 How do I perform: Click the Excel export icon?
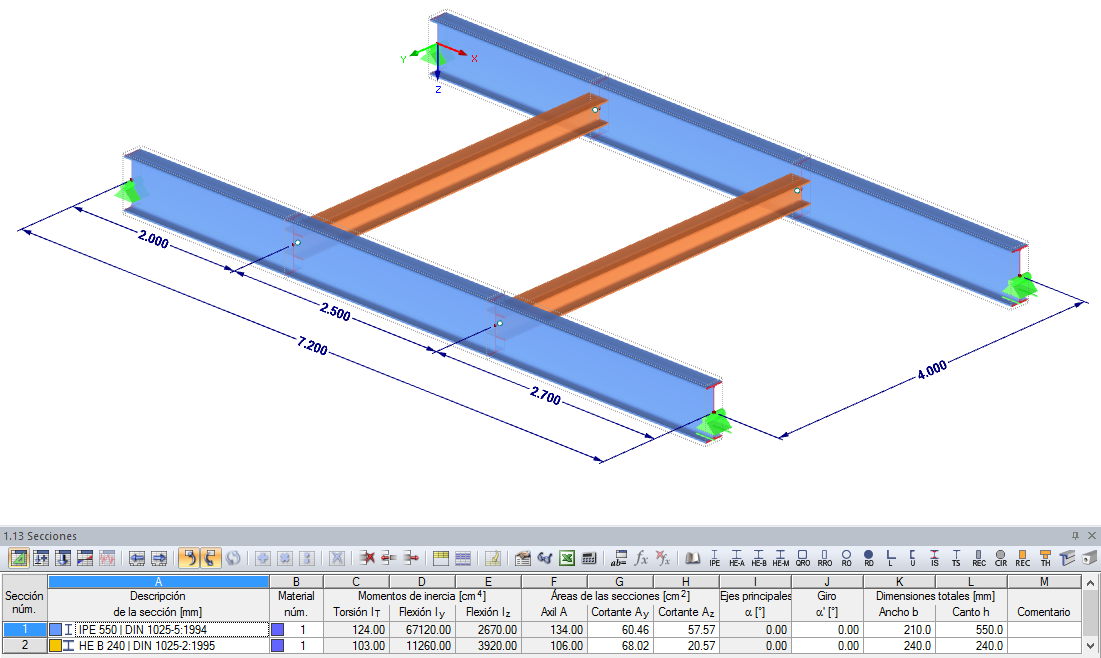point(567,558)
